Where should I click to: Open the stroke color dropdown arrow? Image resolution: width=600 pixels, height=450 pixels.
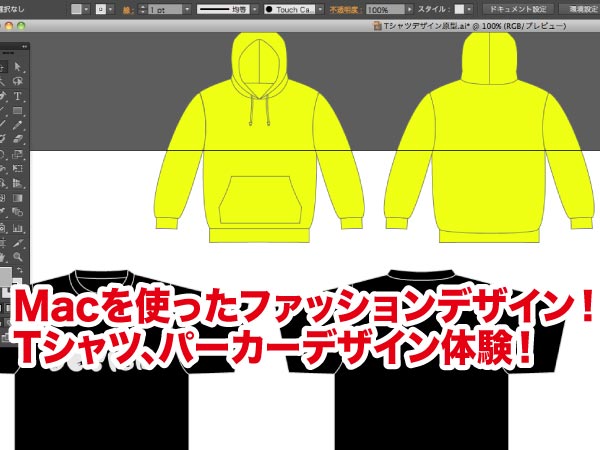click(x=111, y=9)
